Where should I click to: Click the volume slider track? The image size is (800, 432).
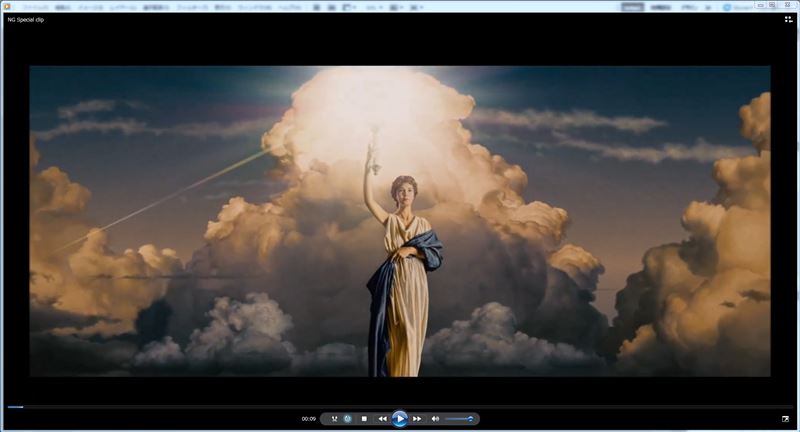coord(459,419)
